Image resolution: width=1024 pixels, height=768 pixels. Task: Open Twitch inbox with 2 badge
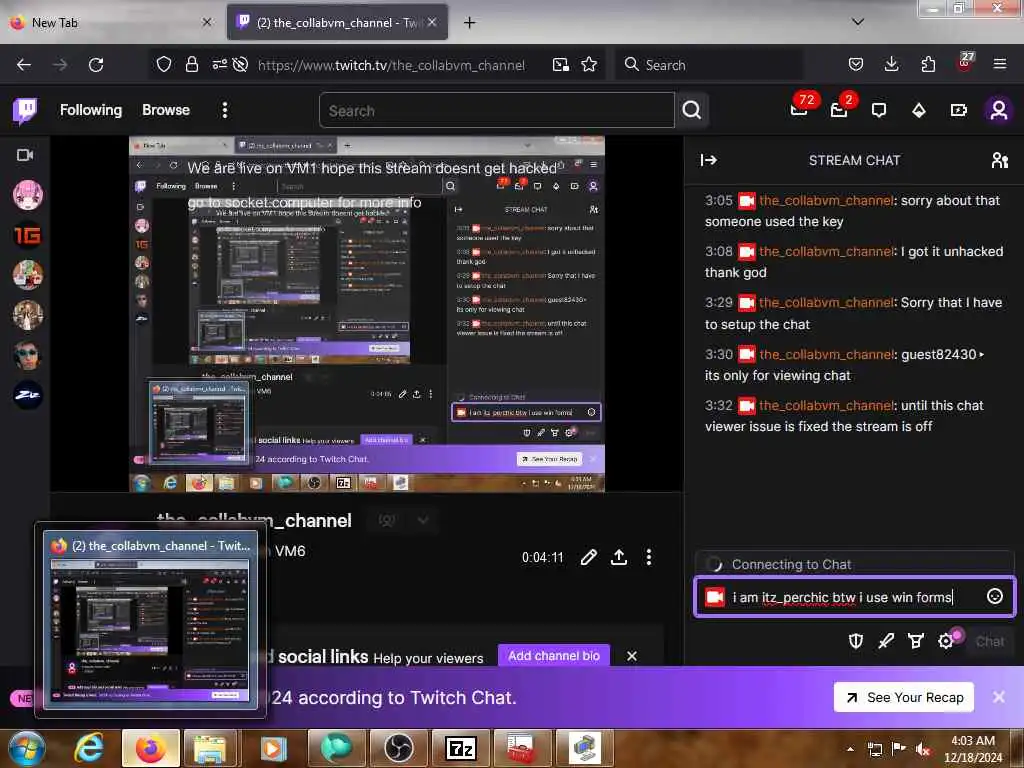click(839, 109)
